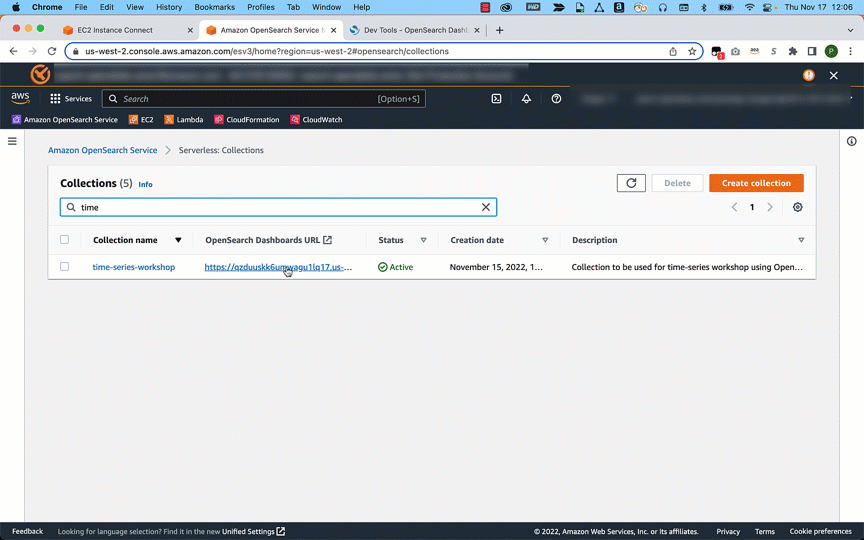Open Cookie preferences in footer

[820, 531]
